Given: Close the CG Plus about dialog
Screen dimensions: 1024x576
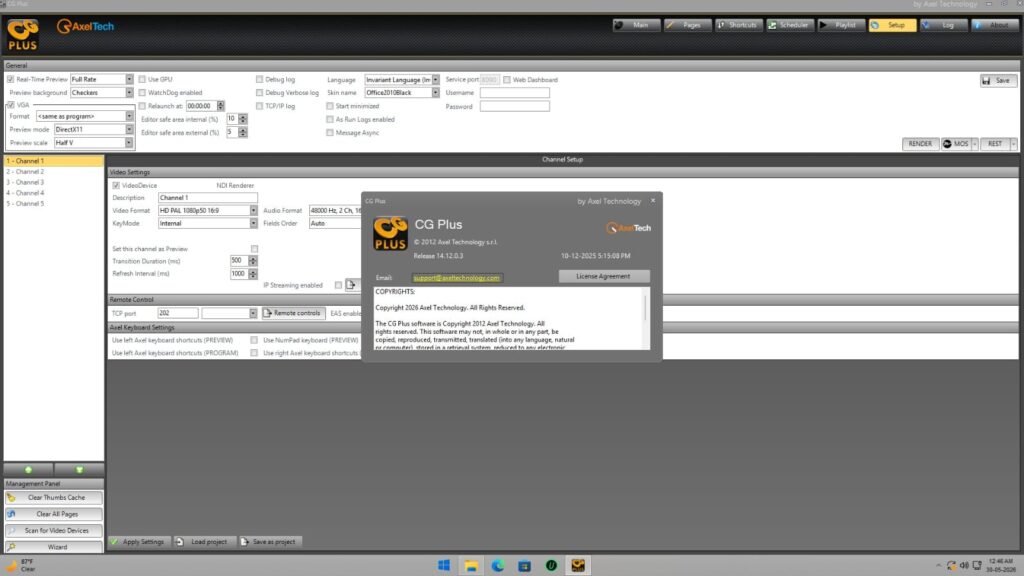Looking at the screenshot, I should pos(652,200).
